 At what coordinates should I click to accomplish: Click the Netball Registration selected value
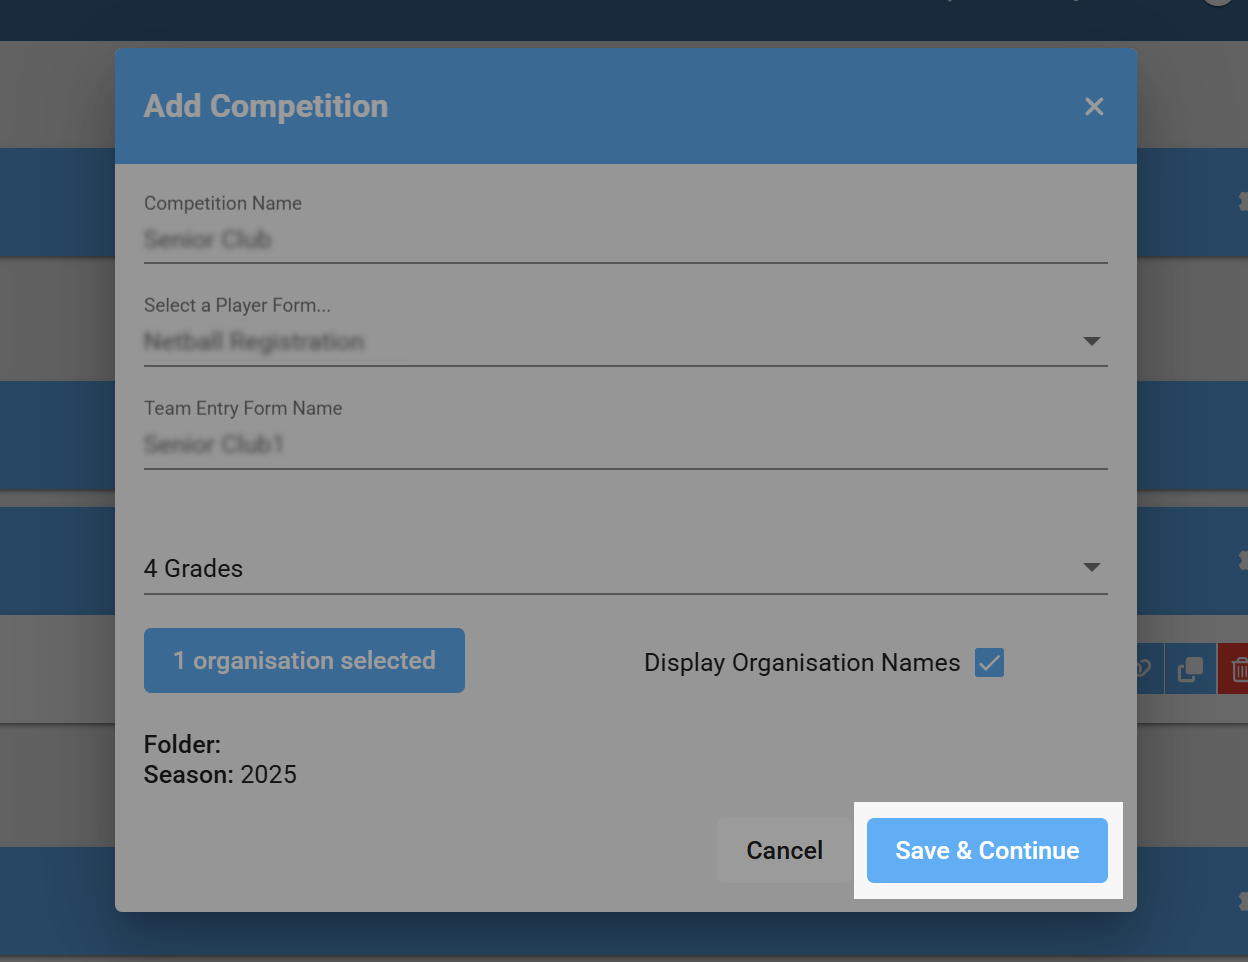click(x=254, y=342)
